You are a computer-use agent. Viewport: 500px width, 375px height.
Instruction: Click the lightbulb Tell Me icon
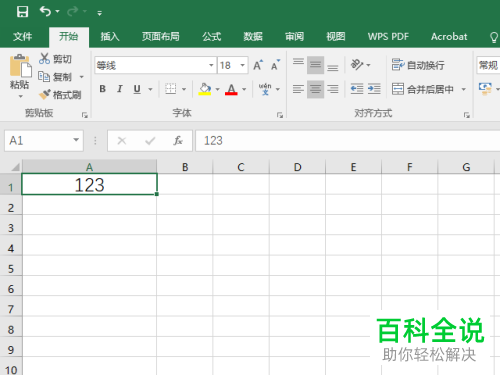click(494, 37)
